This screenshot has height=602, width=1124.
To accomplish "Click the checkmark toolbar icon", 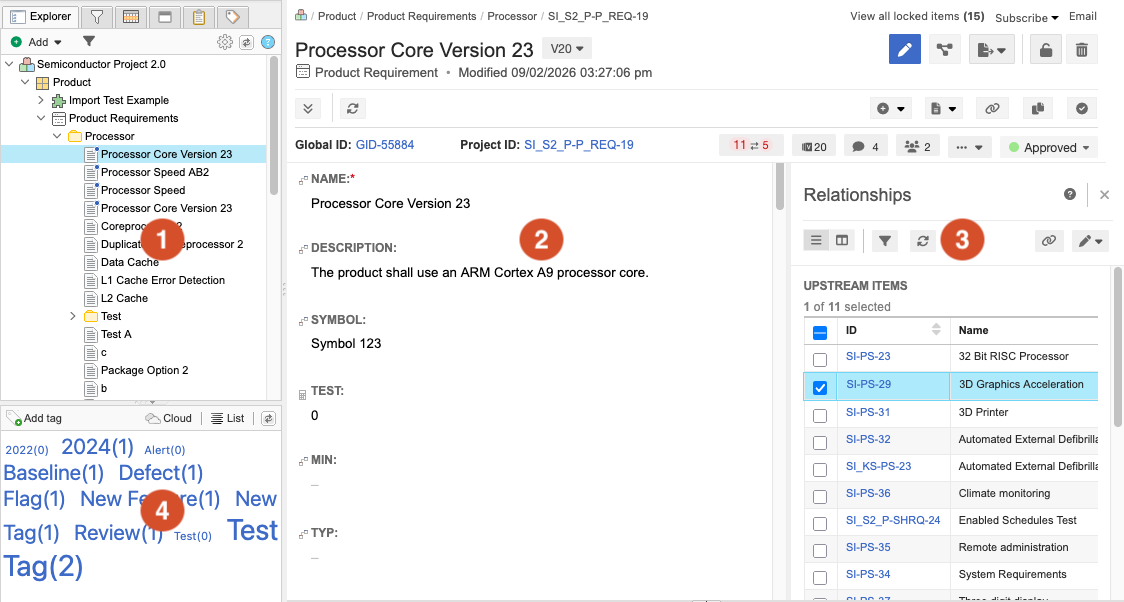I will tap(1082, 108).
